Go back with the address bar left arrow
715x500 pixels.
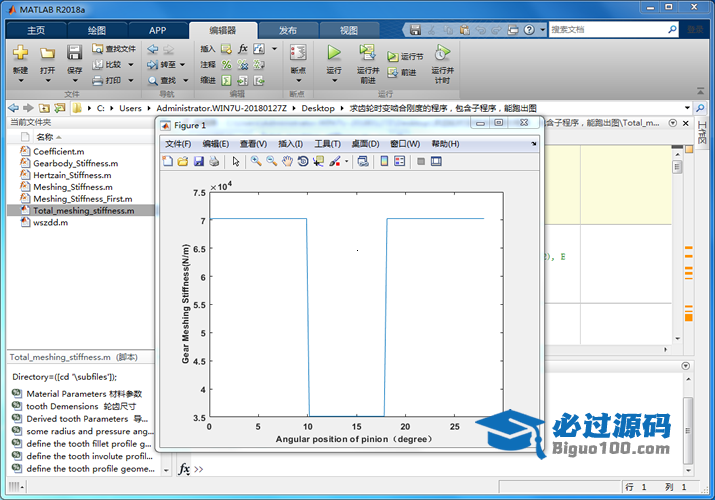click(14, 108)
